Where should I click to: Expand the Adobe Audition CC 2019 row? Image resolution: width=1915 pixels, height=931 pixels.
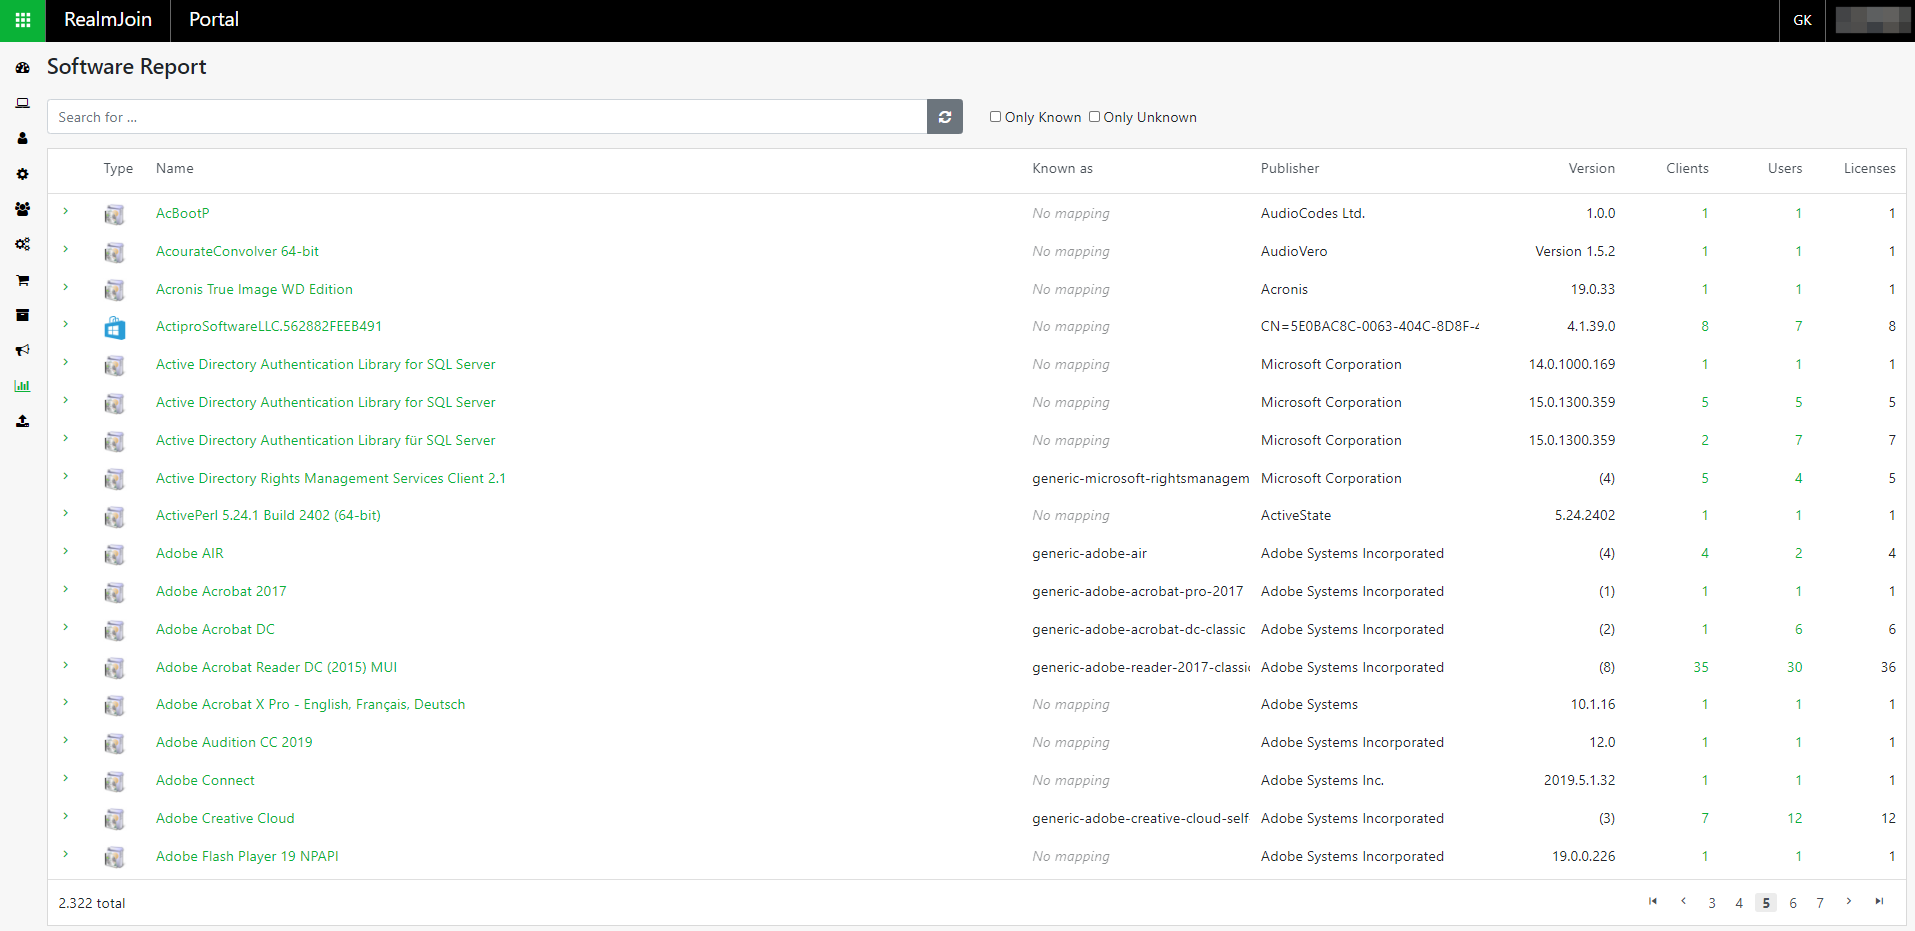(66, 741)
